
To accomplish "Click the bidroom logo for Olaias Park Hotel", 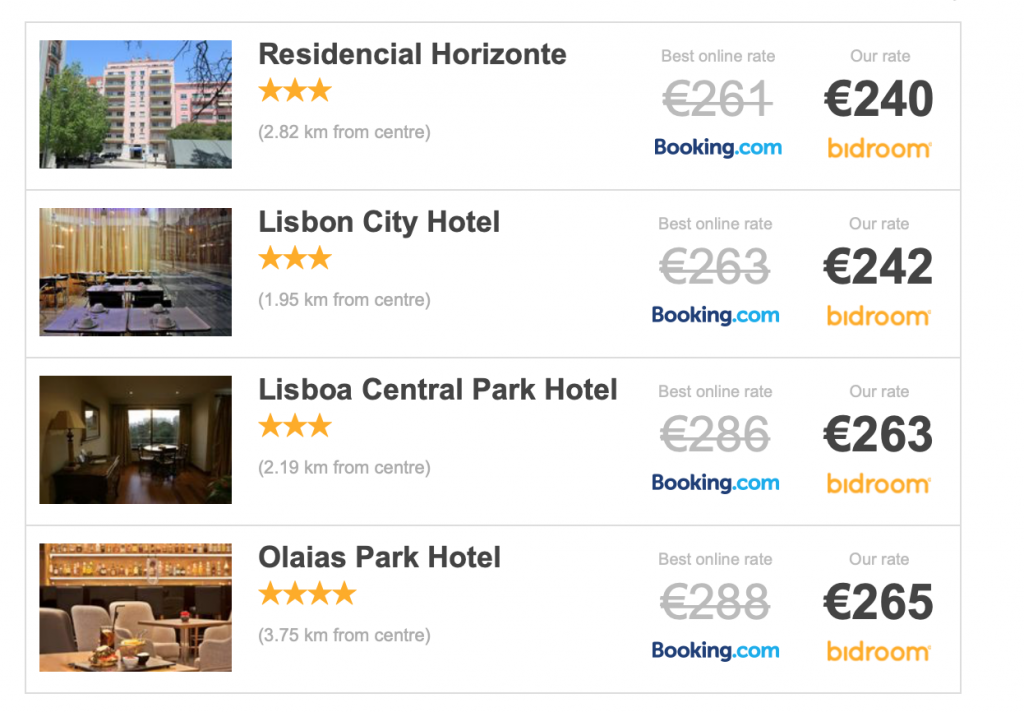I will tap(879, 652).
